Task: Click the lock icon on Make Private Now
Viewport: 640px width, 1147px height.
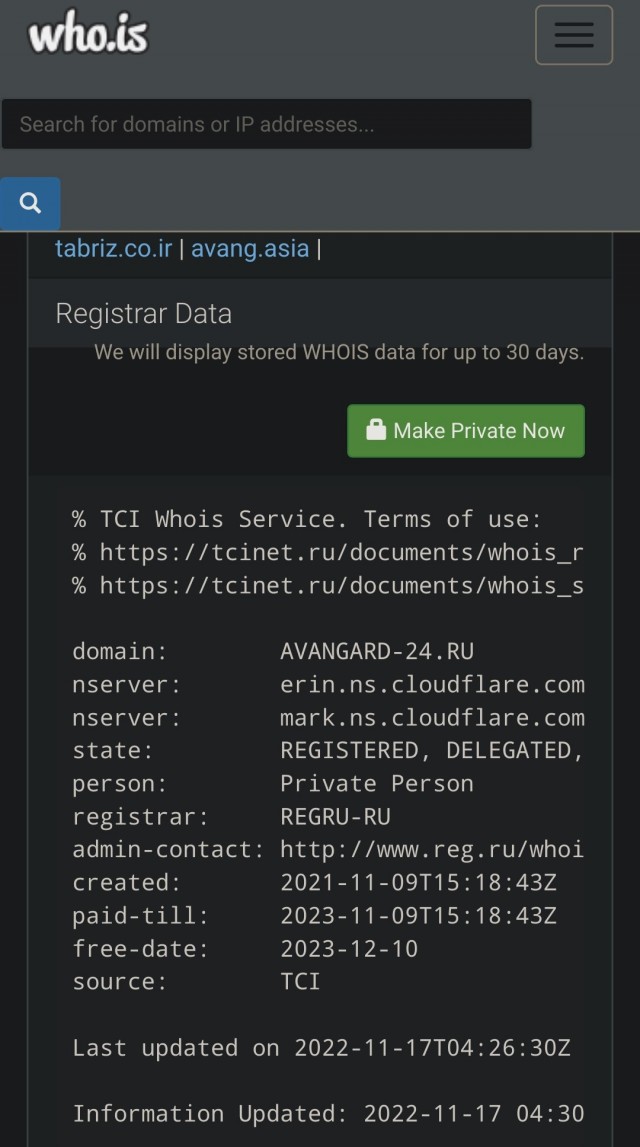Action: click(x=376, y=430)
